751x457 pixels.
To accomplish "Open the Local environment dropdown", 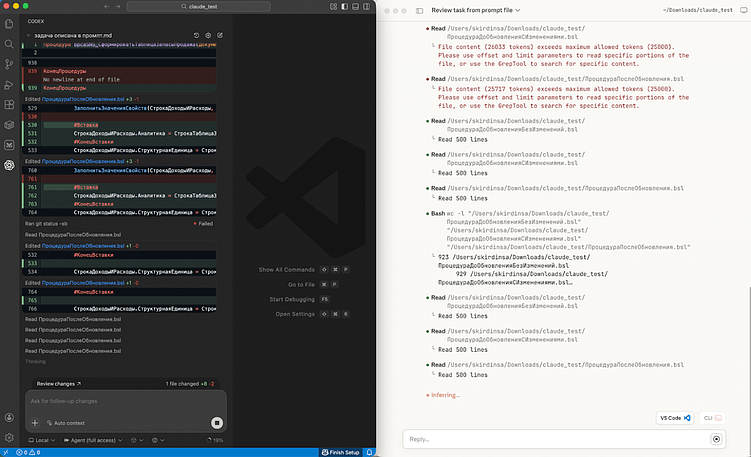I will point(42,440).
